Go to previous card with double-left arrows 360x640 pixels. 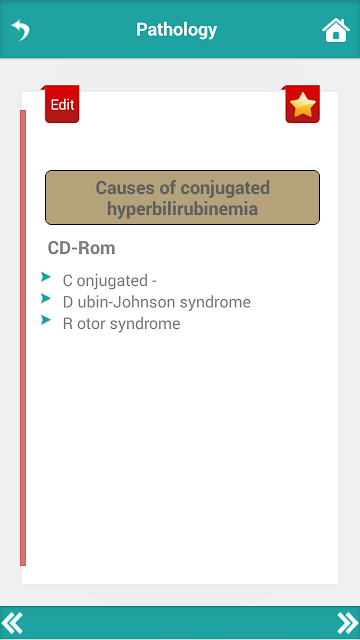tap(12, 623)
